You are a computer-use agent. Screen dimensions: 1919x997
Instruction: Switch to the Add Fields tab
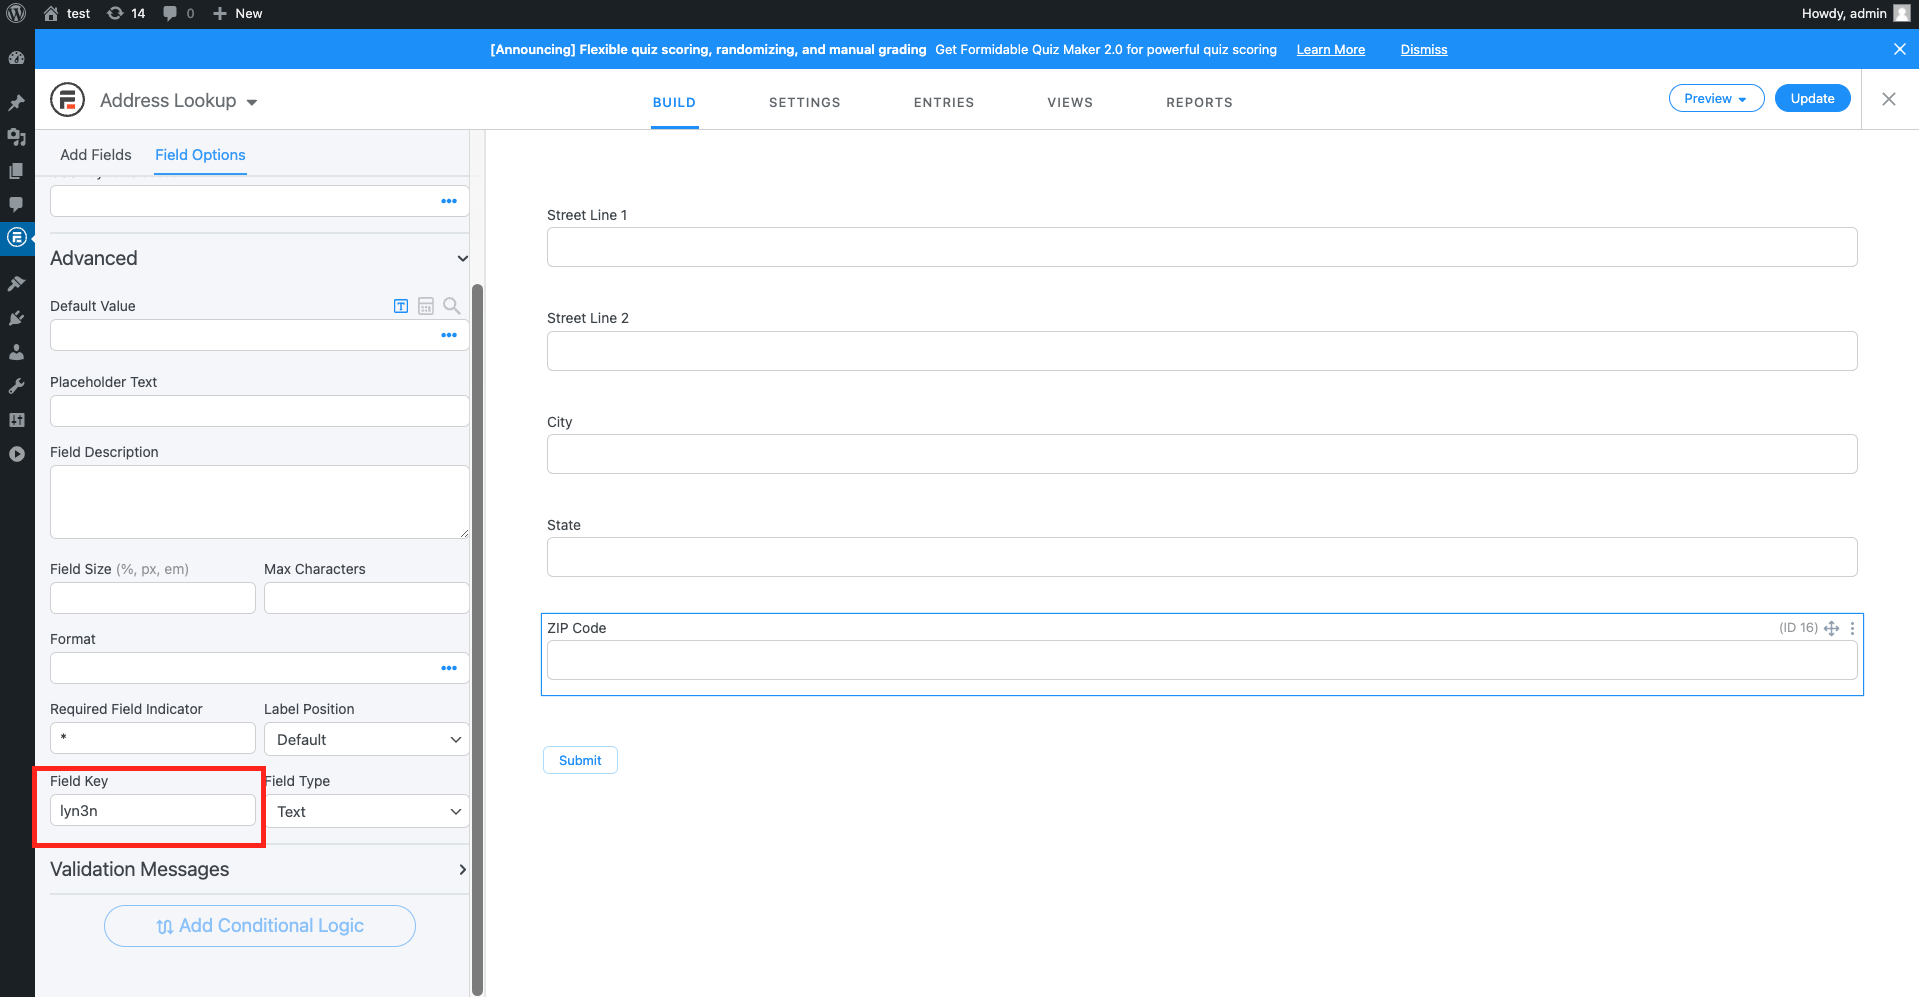pyautogui.click(x=95, y=155)
